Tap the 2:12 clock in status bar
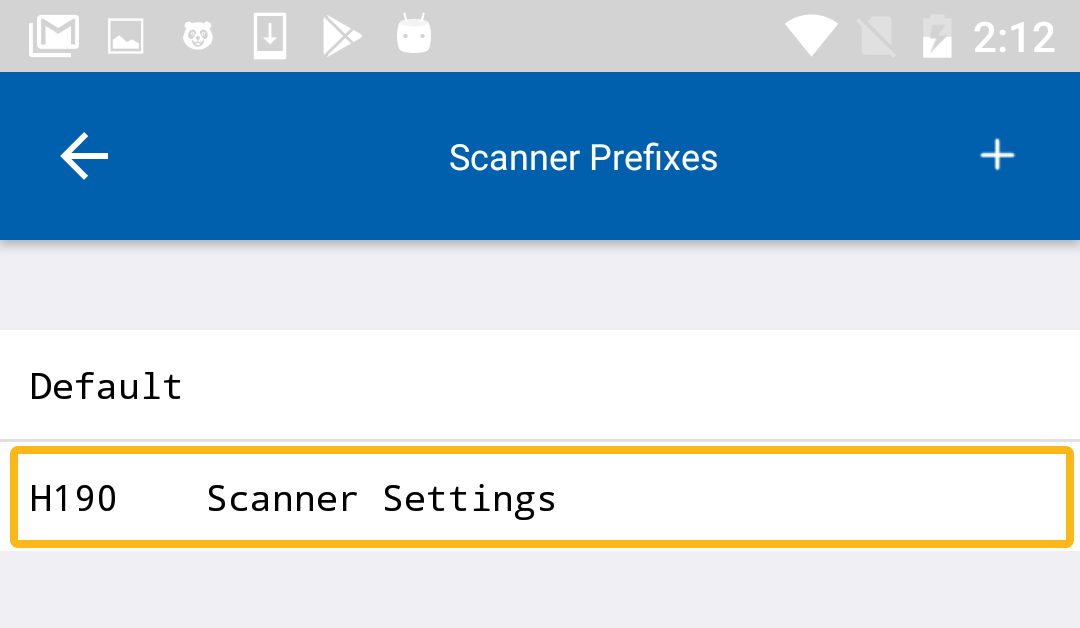 tap(1014, 38)
